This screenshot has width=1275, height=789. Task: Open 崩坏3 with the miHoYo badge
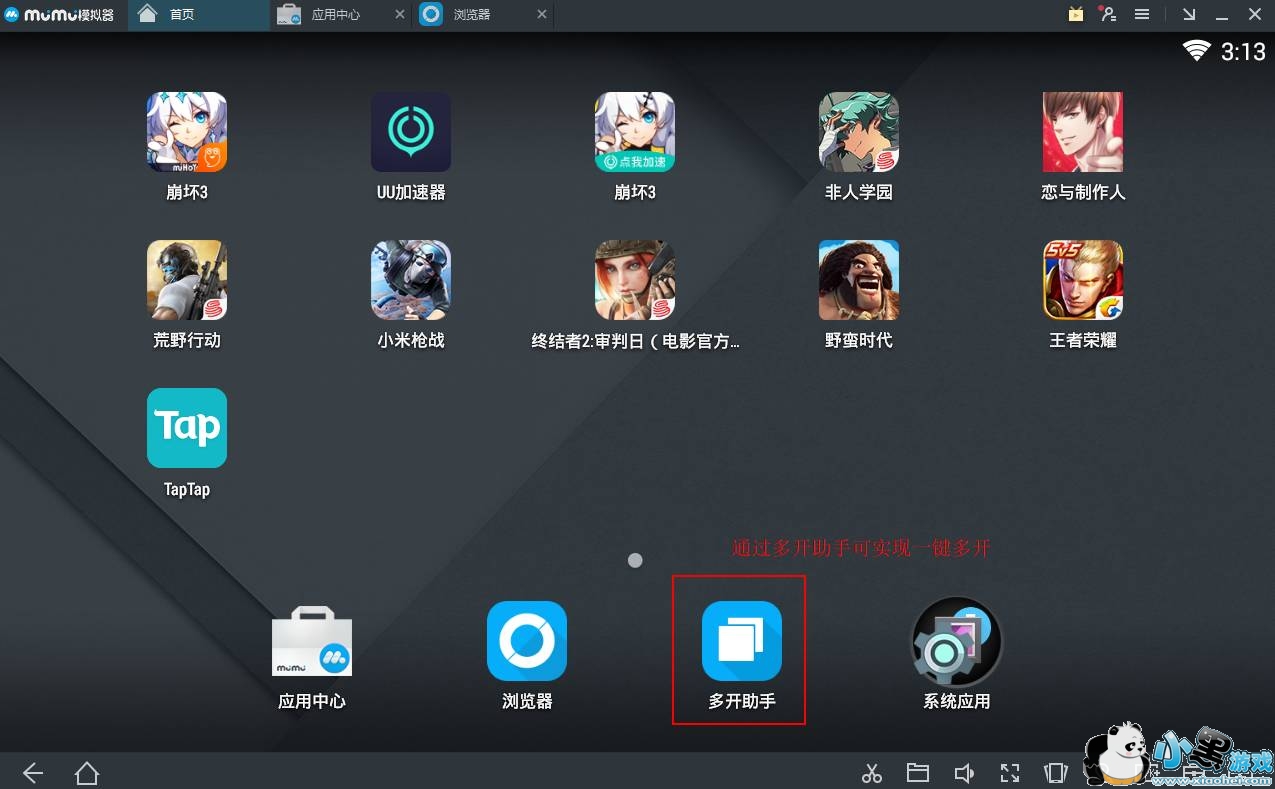187,132
